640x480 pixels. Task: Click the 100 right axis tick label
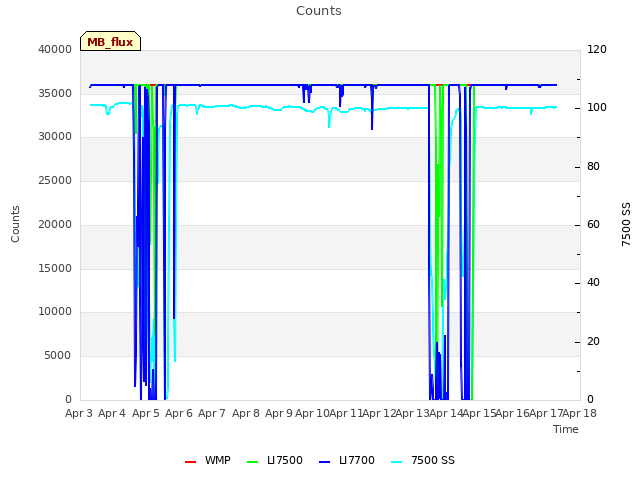click(597, 108)
